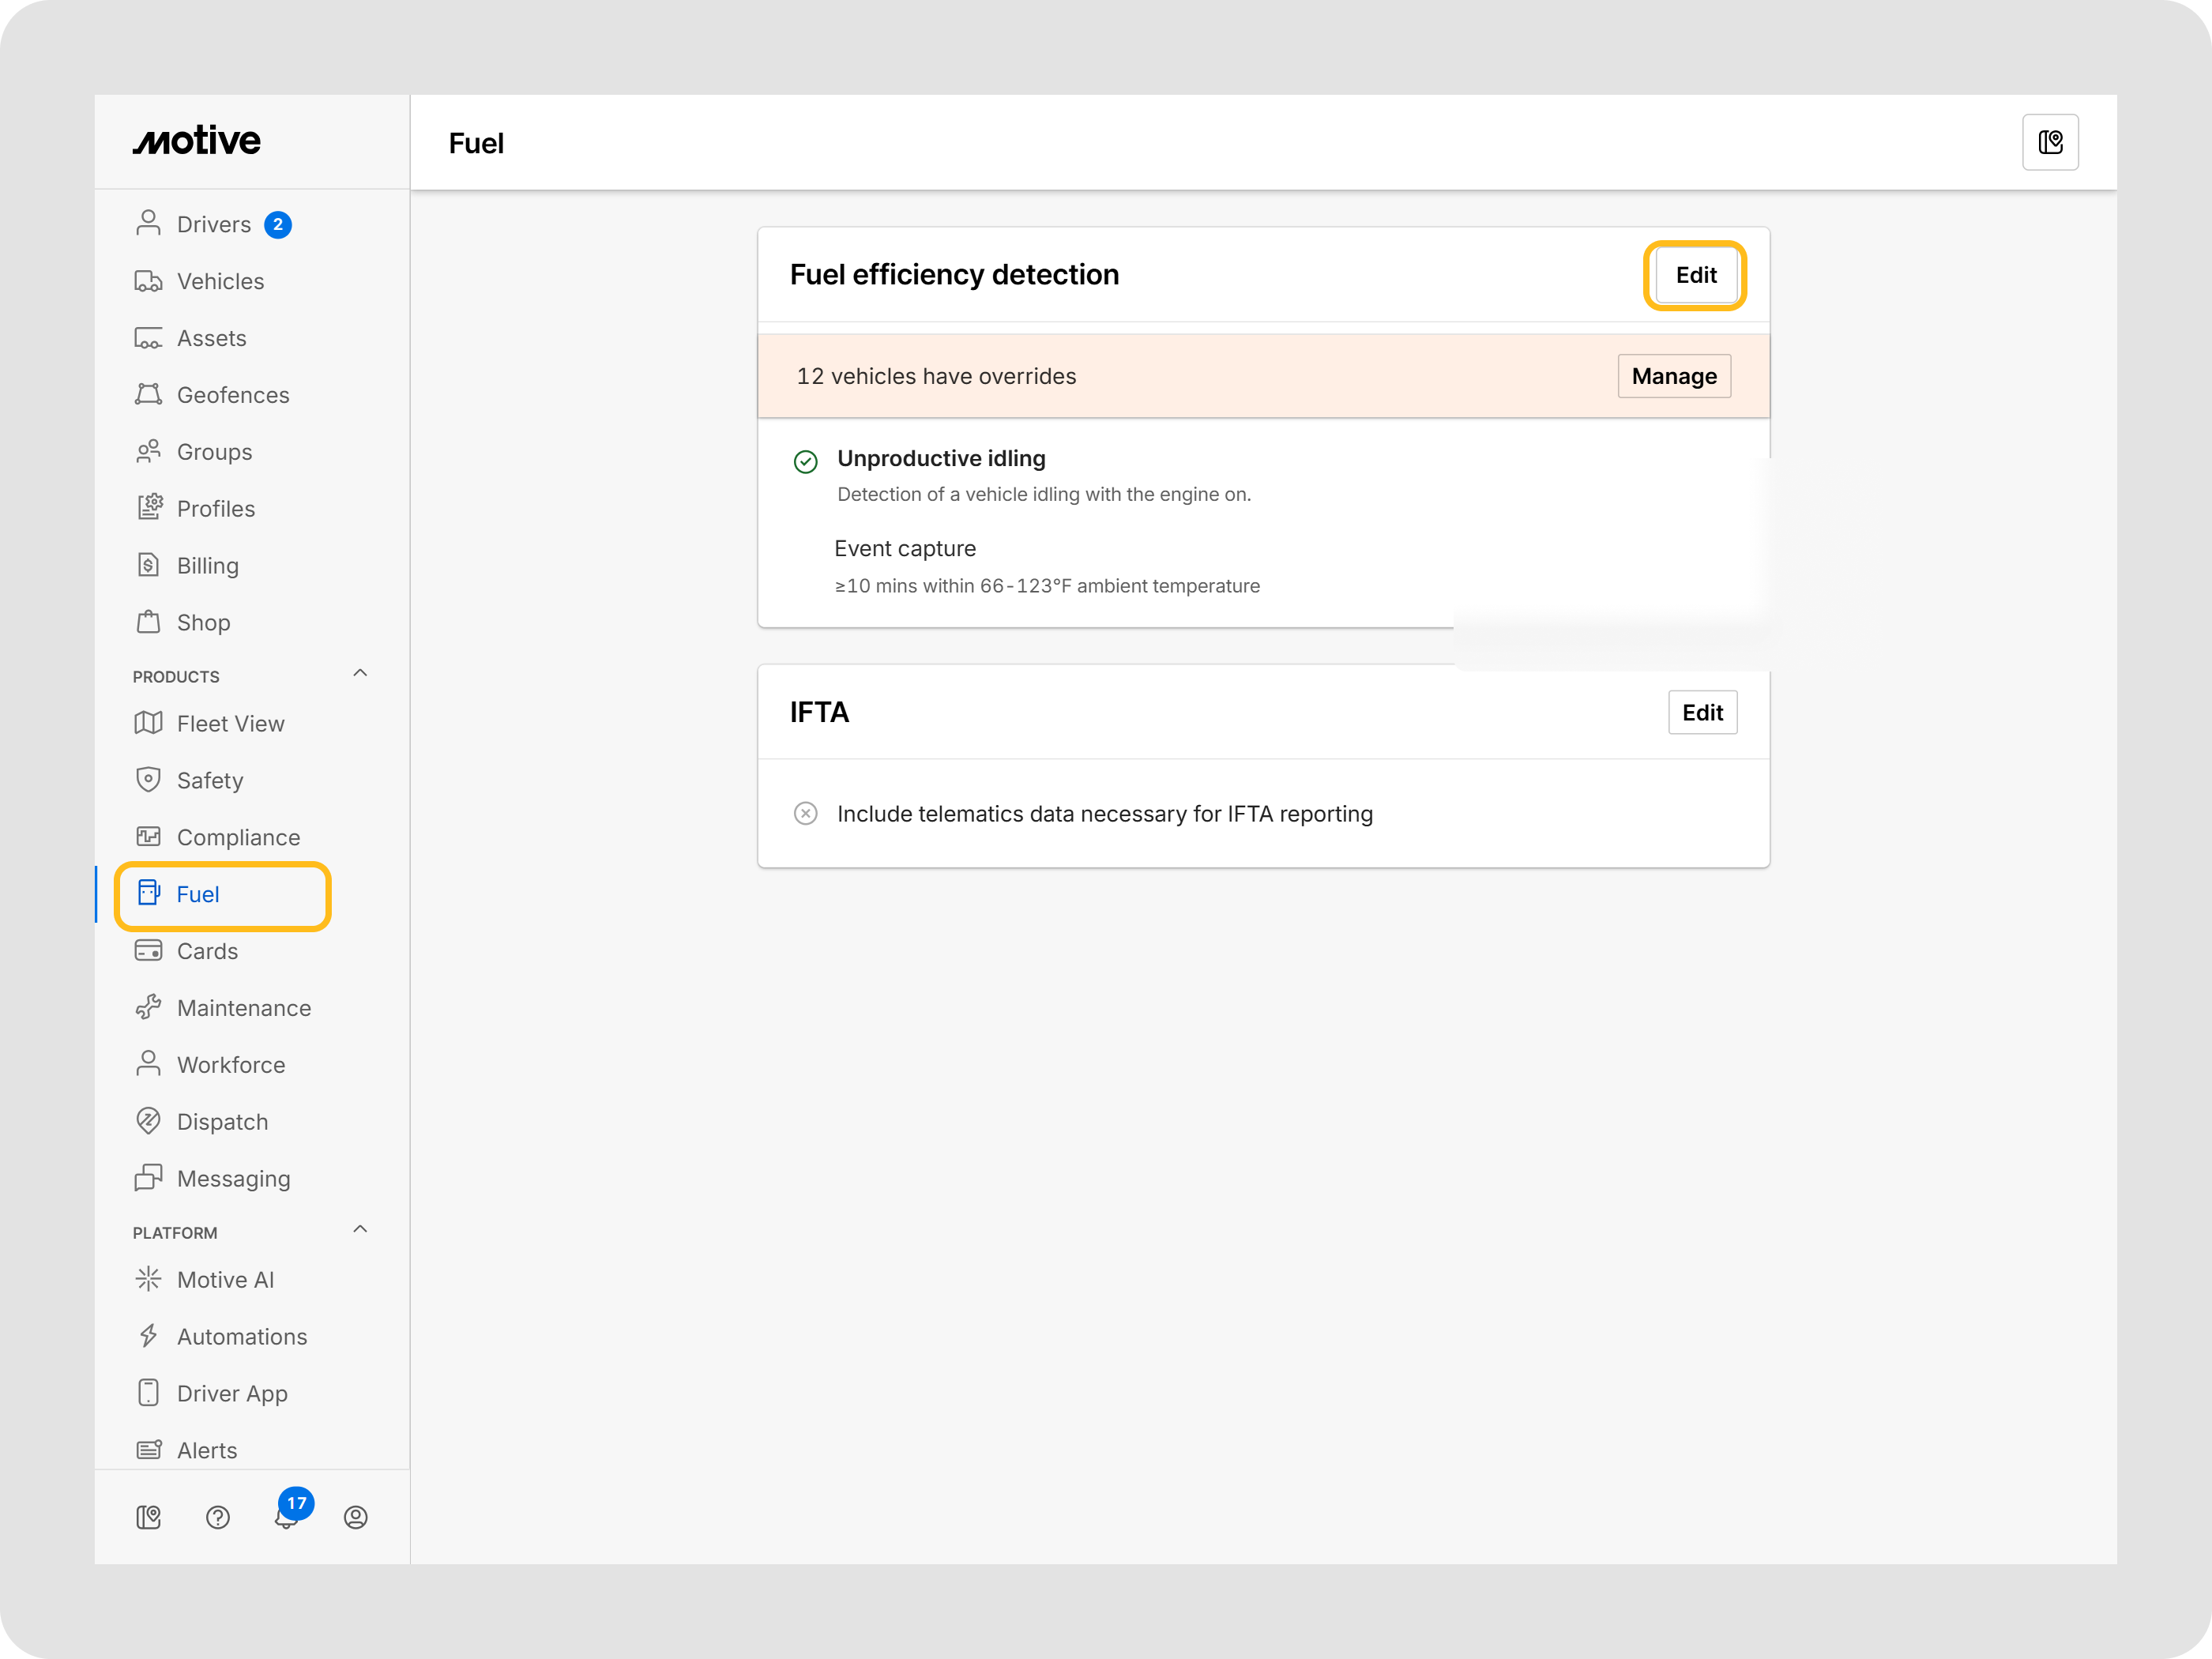Select Dispatch in the sidebar
Viewport: 2212px width, 1659px height.
222,1122
